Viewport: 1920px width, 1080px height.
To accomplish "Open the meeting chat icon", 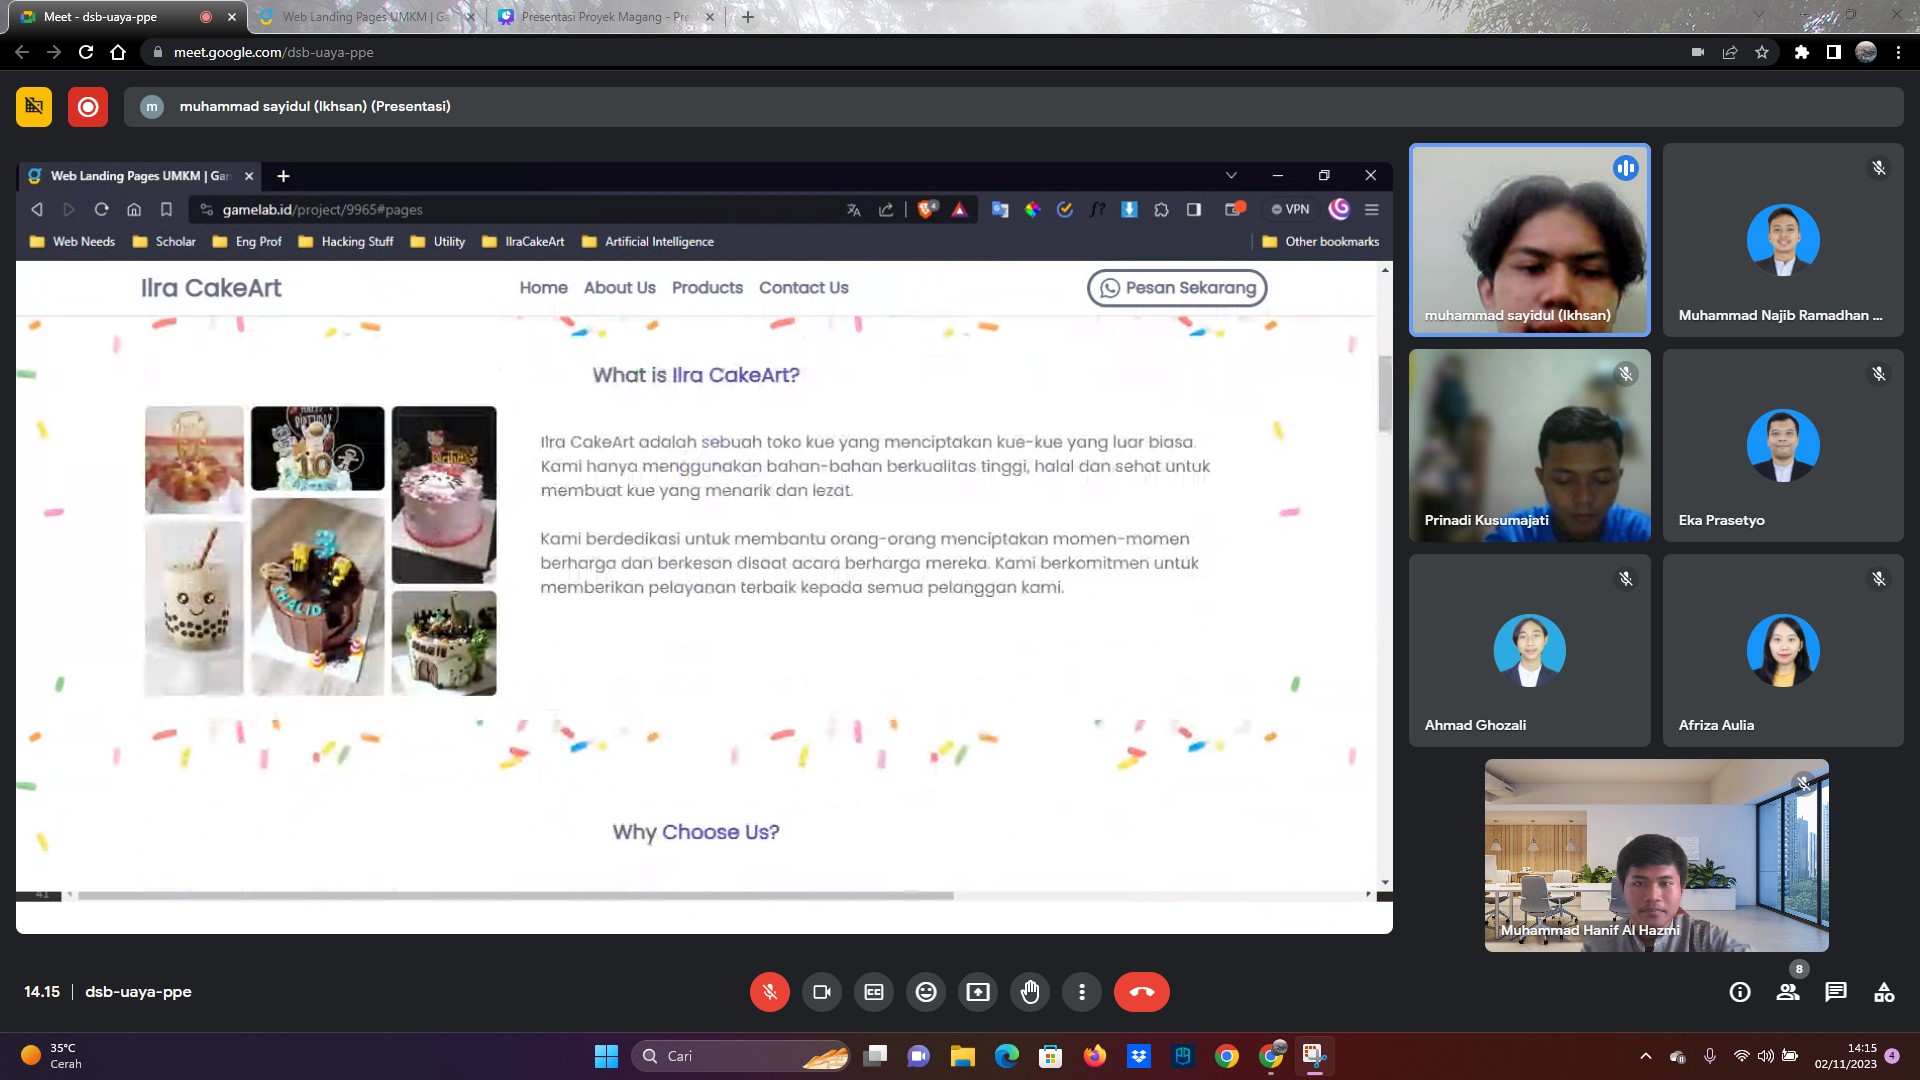I will [x=1836, y=992].
